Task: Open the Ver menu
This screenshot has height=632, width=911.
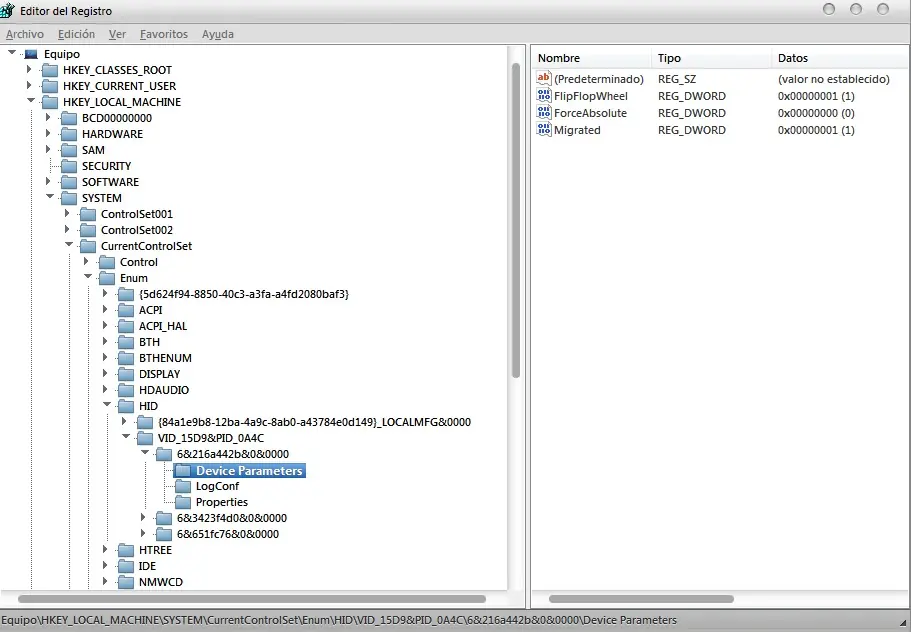Action: (x=117, y=34)
